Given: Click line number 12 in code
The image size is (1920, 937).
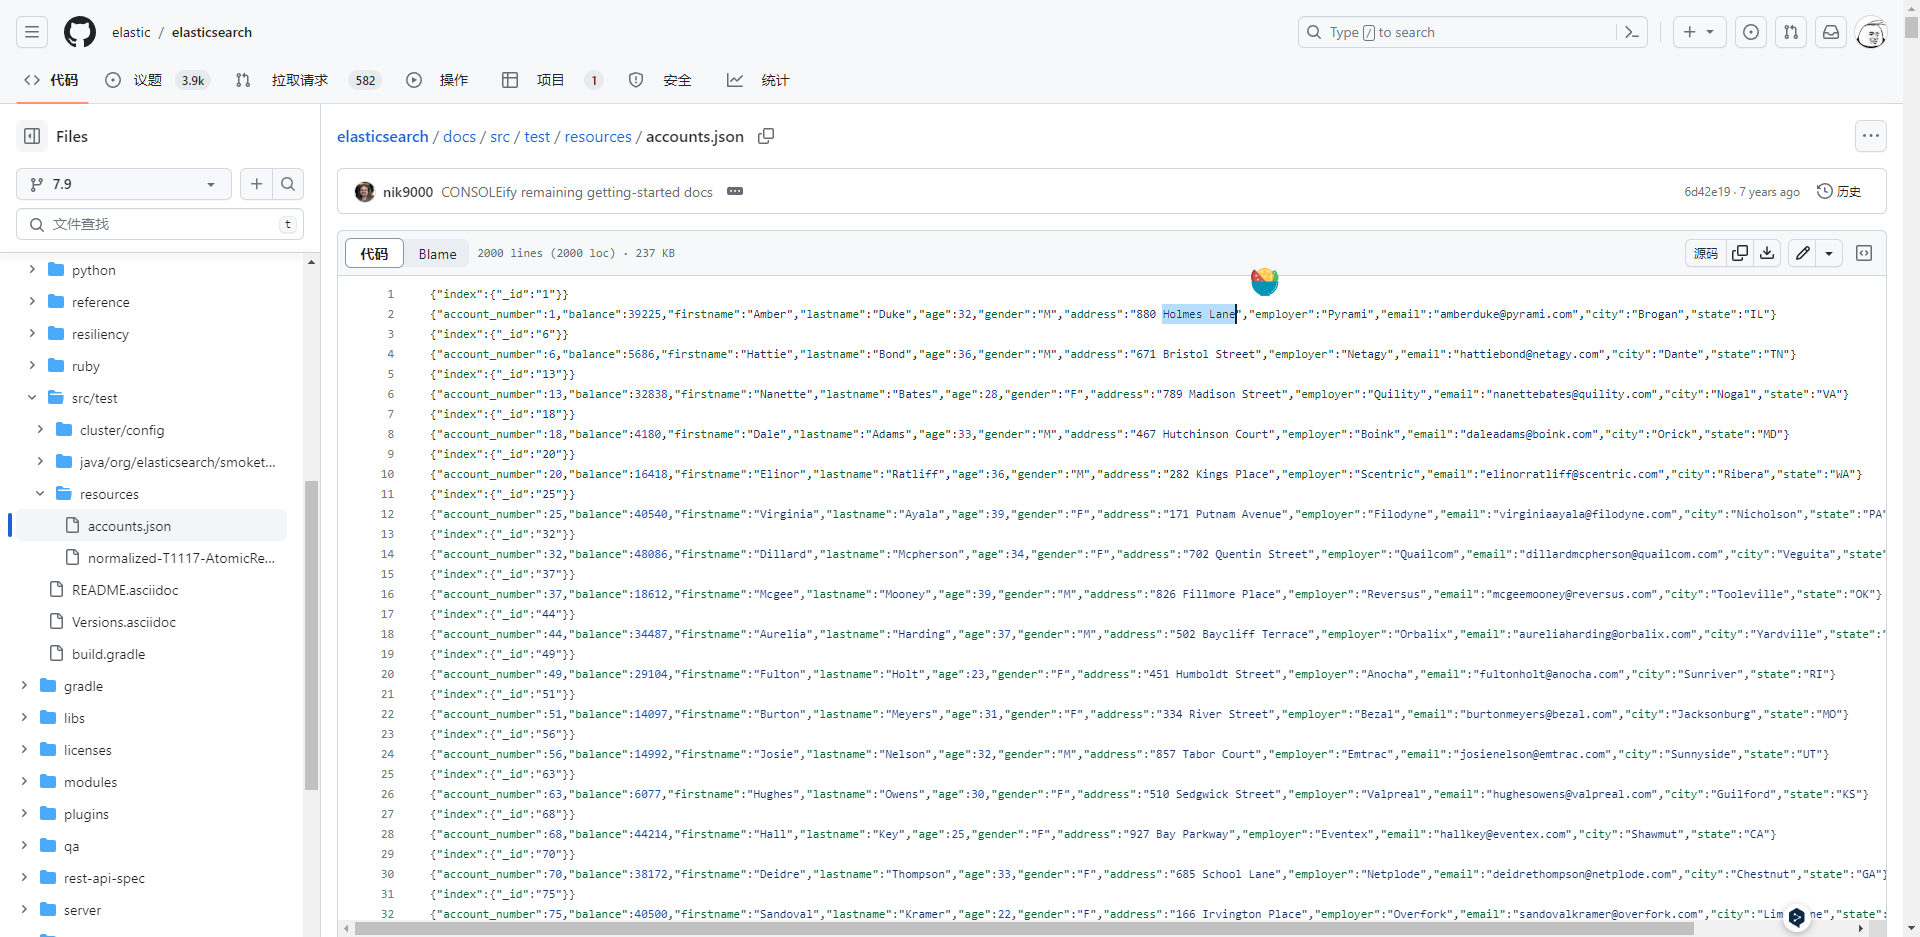Looking at the screenshot, I should [x=388, y=514].
